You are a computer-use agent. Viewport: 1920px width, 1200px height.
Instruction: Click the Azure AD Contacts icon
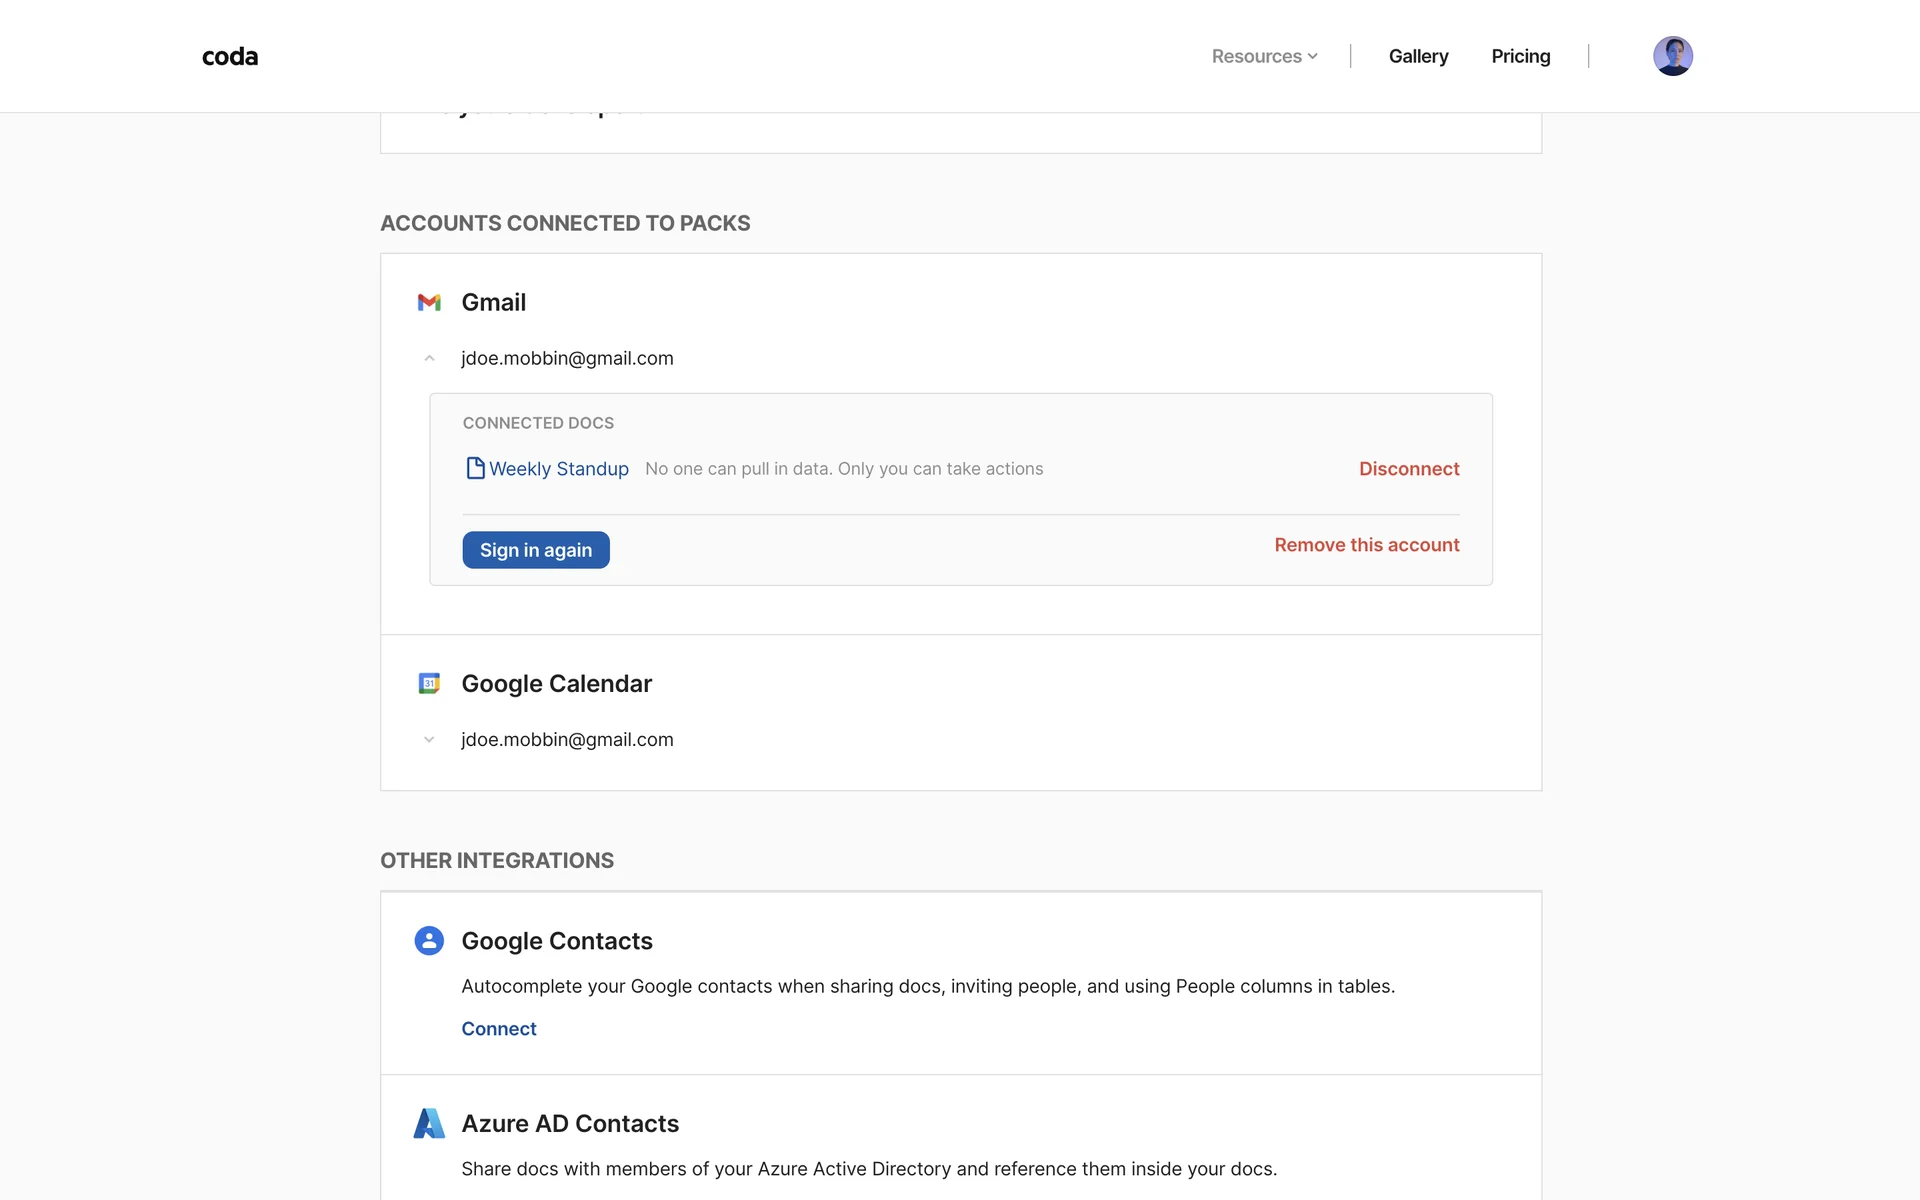point(429,1123)
